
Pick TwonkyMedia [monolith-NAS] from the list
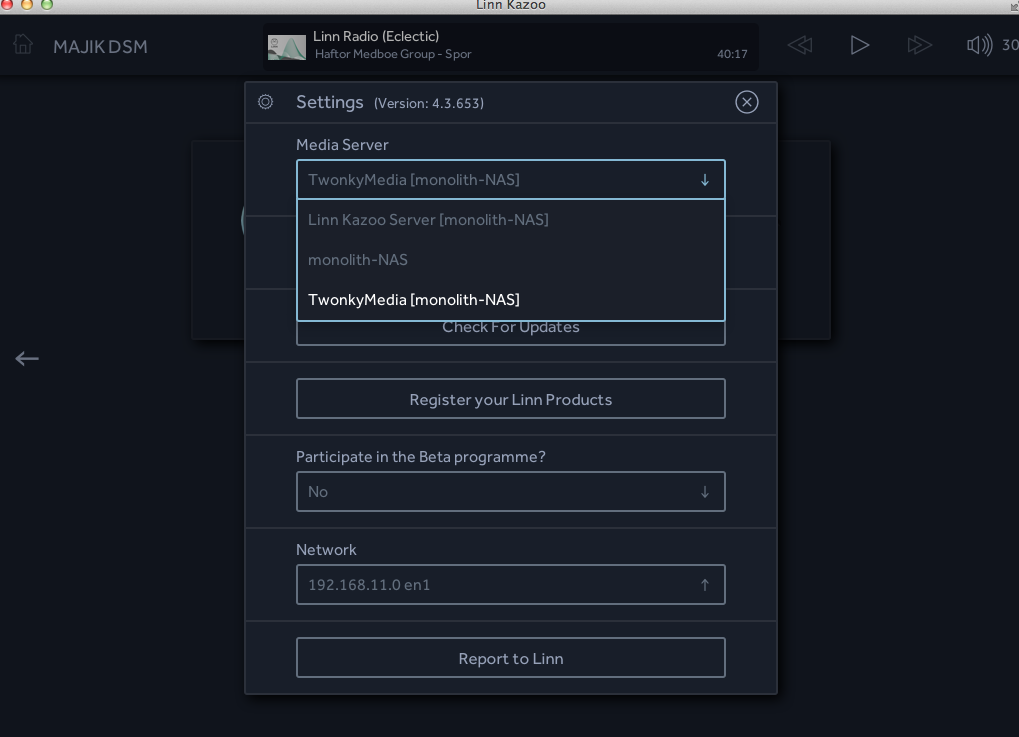click(511, 300)
